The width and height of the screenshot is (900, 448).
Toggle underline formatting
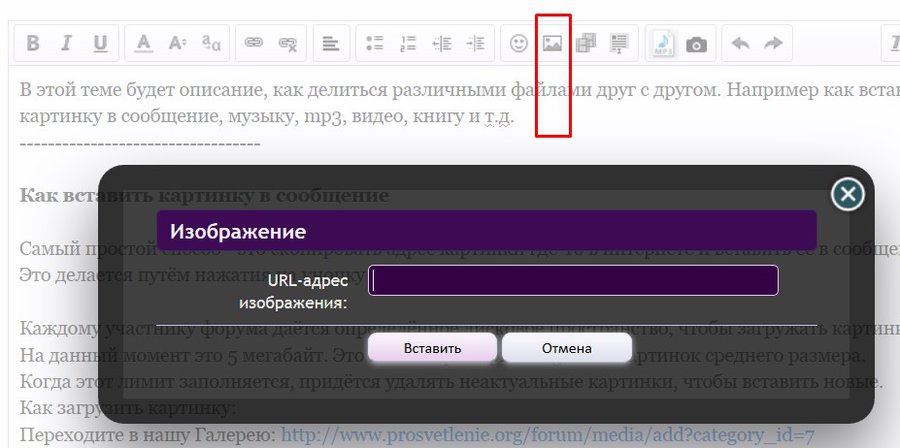[99, 44]
